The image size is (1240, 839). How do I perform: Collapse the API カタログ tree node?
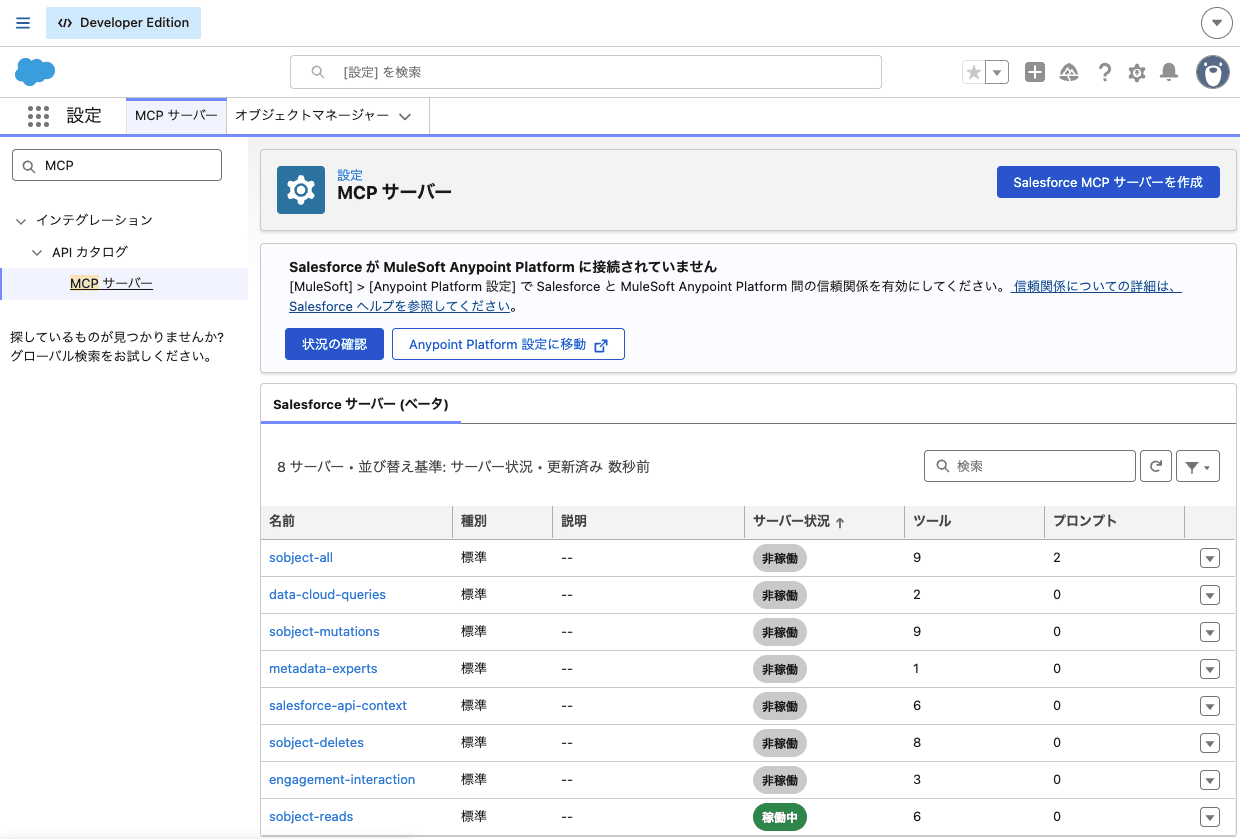pos(37,252)
